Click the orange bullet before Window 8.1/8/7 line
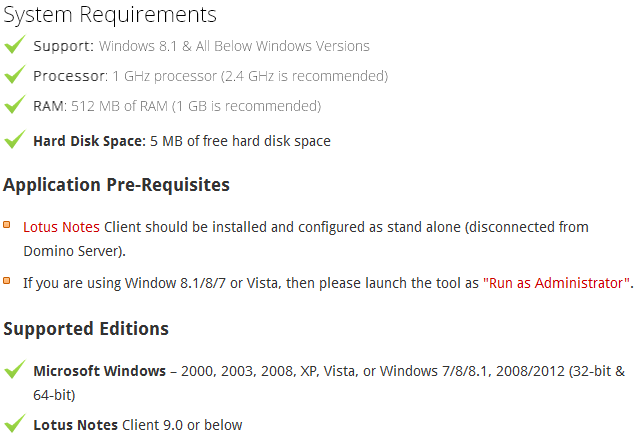Image resolution: width=636 pixels, height=439 pixels. coord(6,281)
